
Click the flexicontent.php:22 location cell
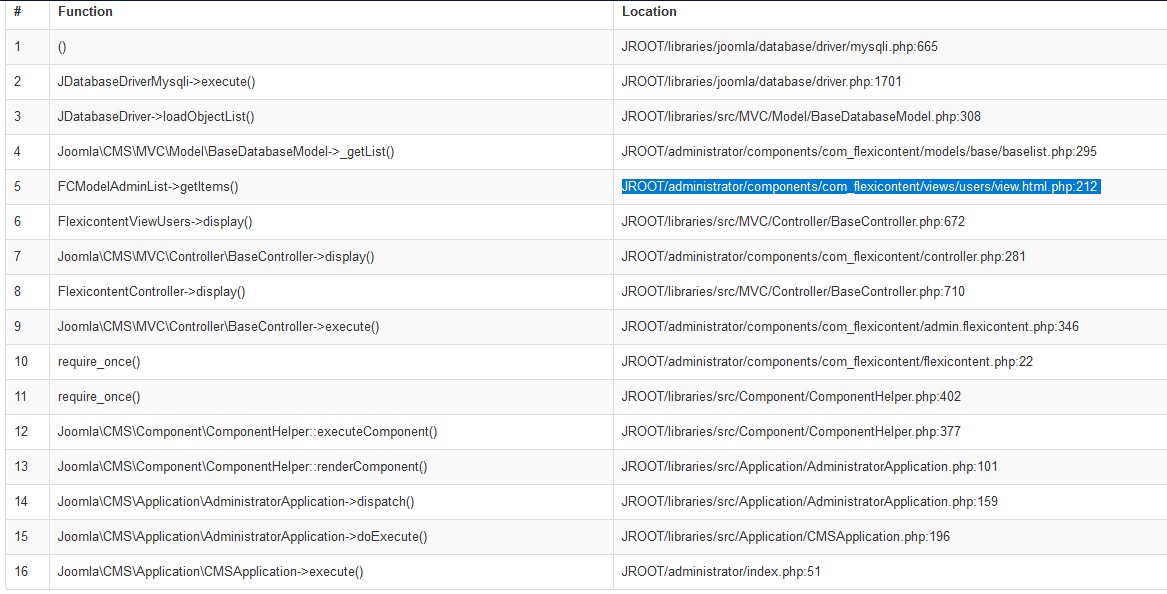click(826, 362)
